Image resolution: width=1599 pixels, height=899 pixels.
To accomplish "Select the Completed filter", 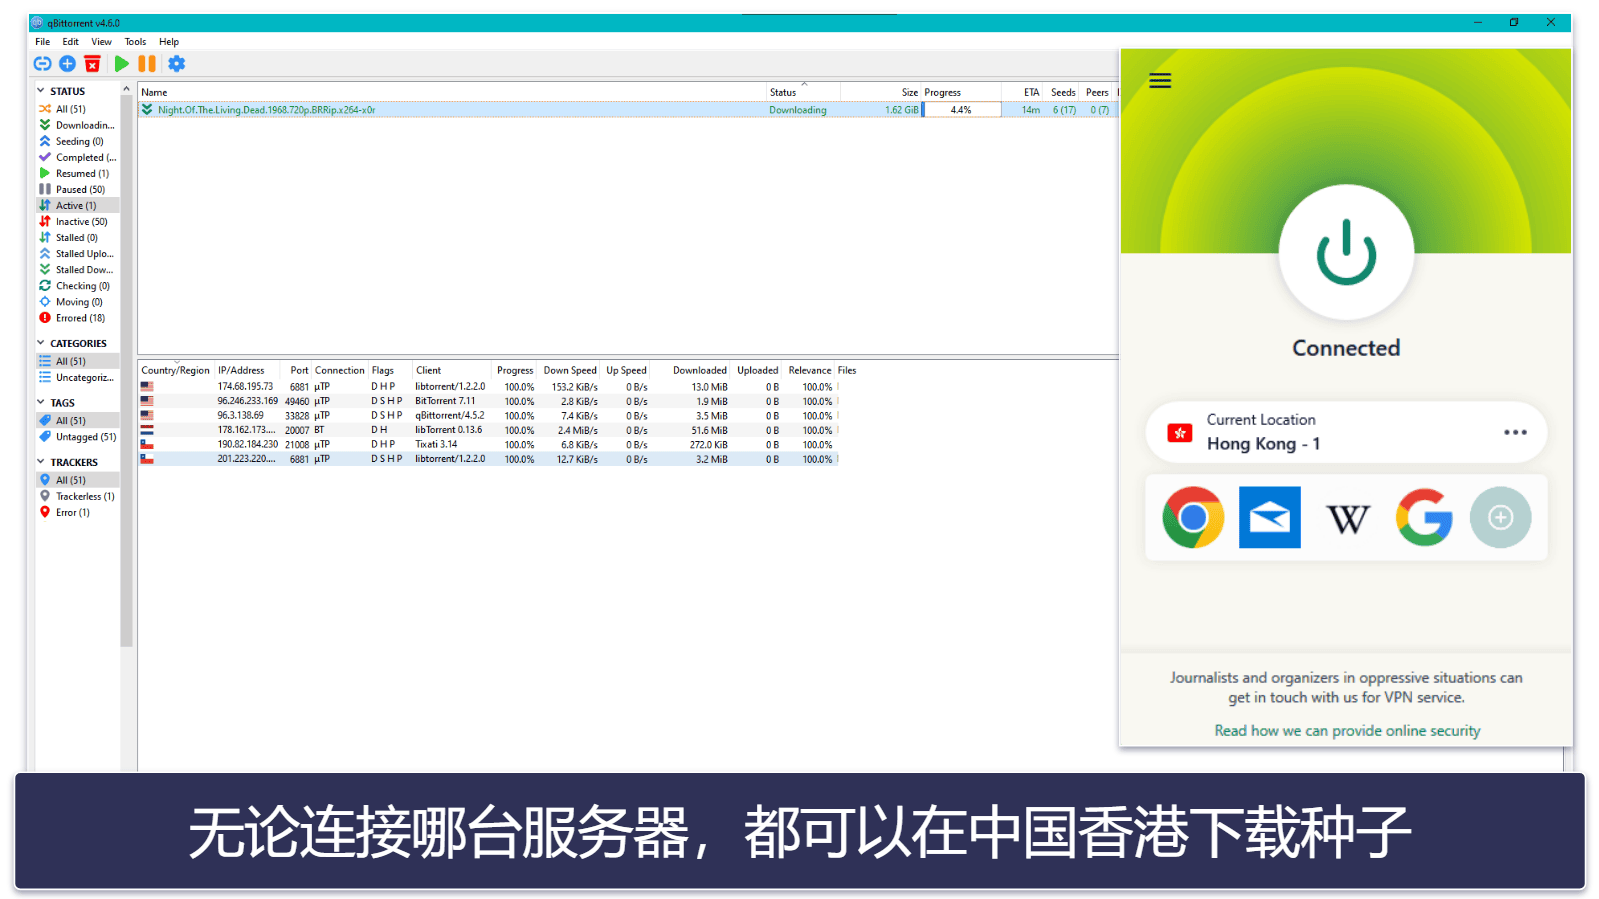I will (x=77, y=157).
